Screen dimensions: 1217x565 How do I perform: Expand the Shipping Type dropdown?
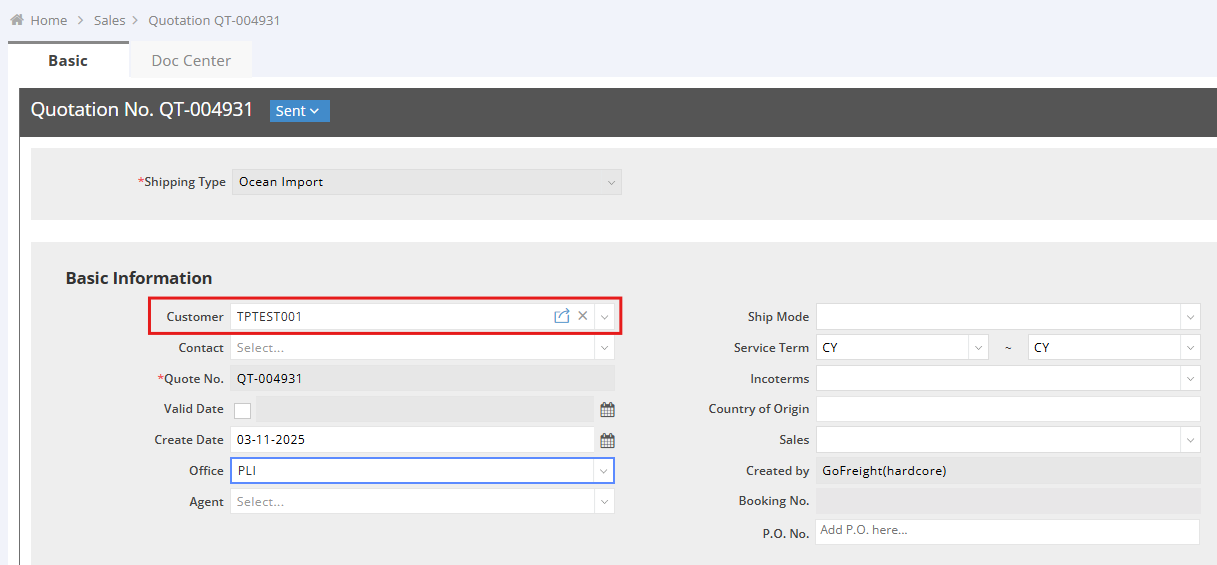tap(611, 182)
